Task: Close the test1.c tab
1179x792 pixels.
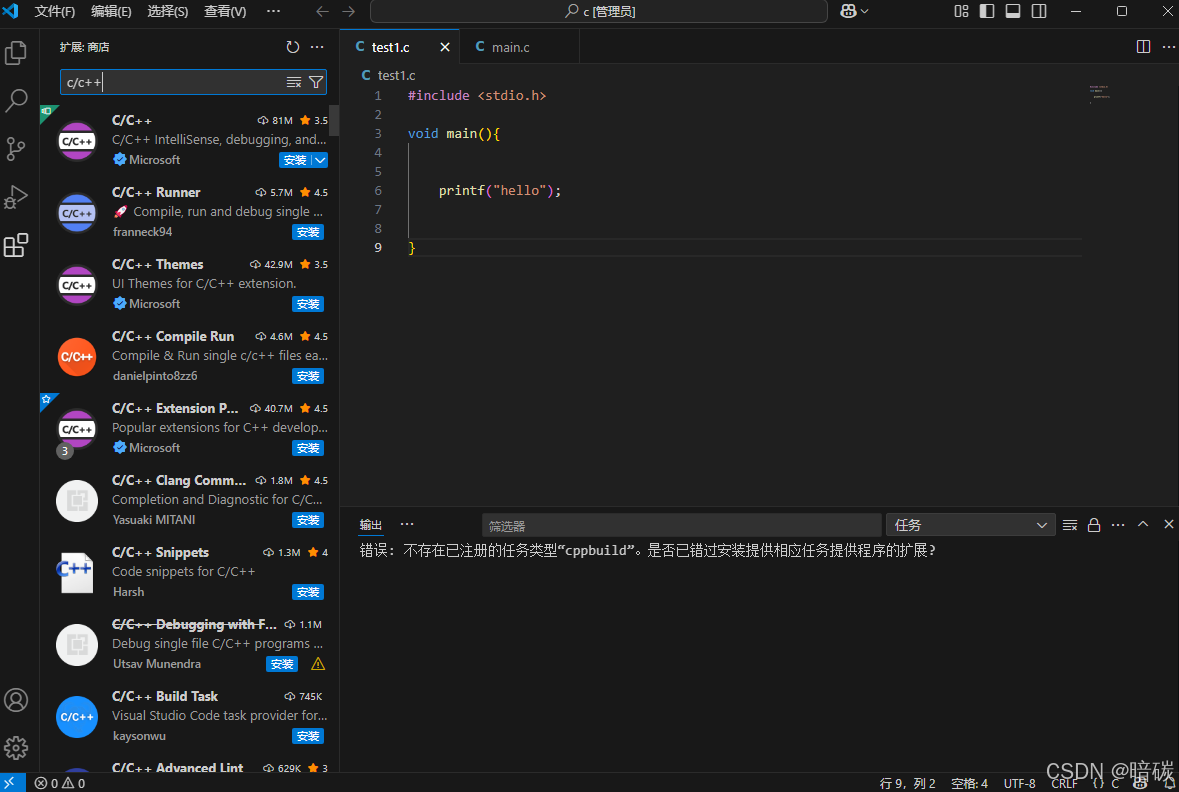Action: pos(445,47)
